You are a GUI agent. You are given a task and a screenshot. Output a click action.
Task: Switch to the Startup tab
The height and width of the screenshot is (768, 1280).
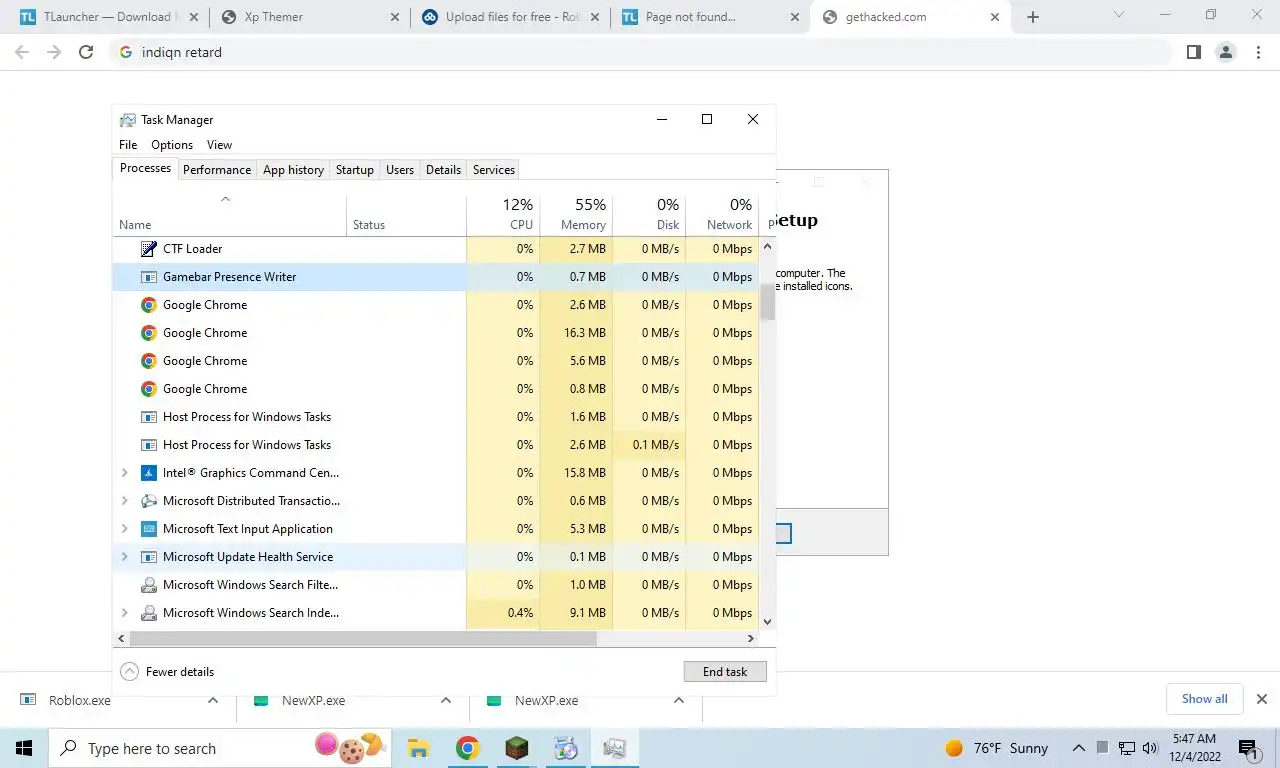(x=354, y=170)
